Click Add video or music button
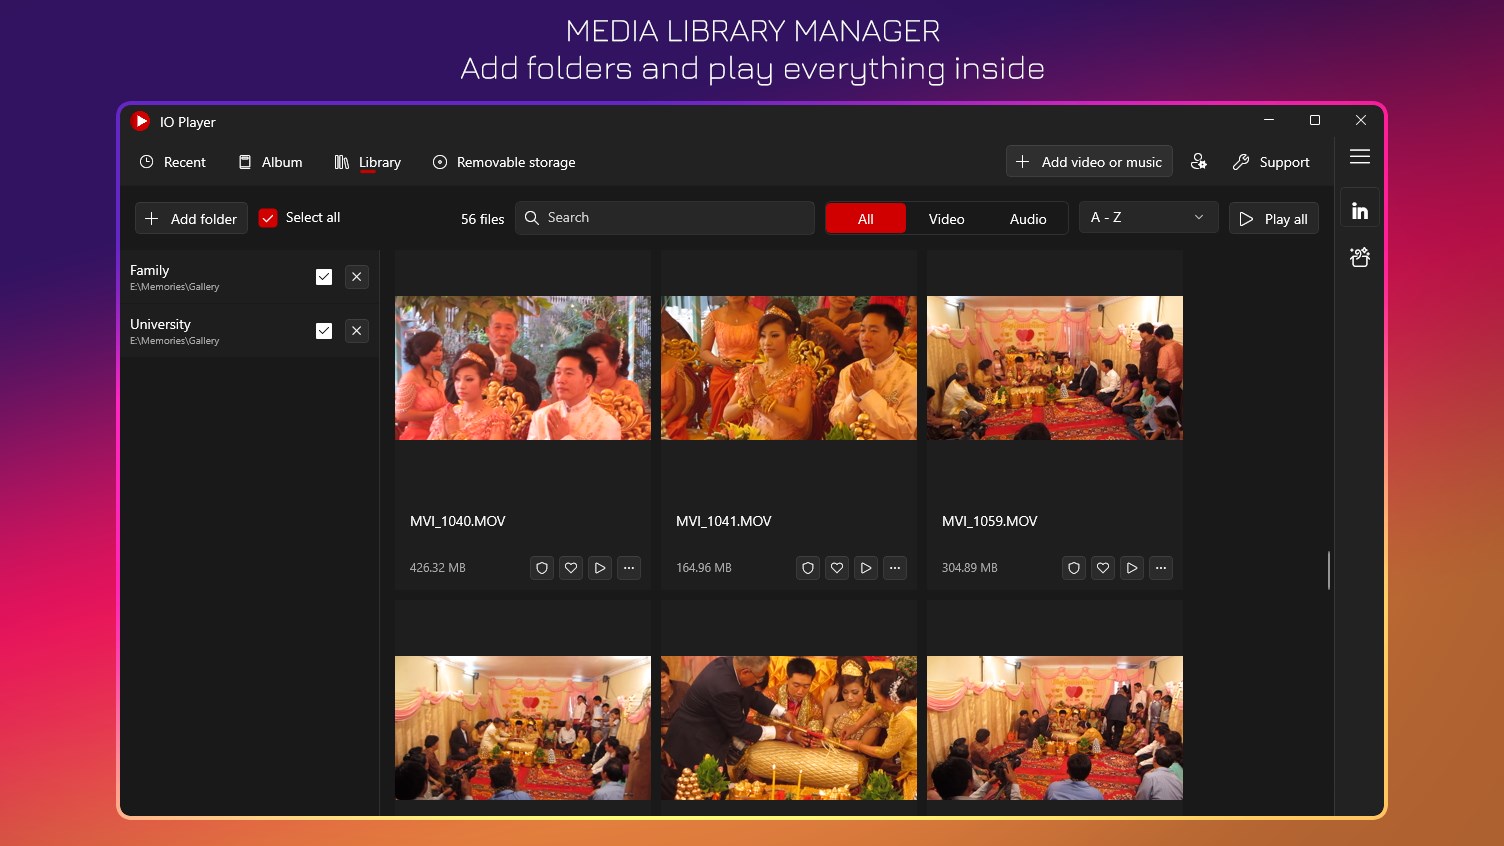The width and height of the screenshot is (1504, 846). [x=1089, y=162]
